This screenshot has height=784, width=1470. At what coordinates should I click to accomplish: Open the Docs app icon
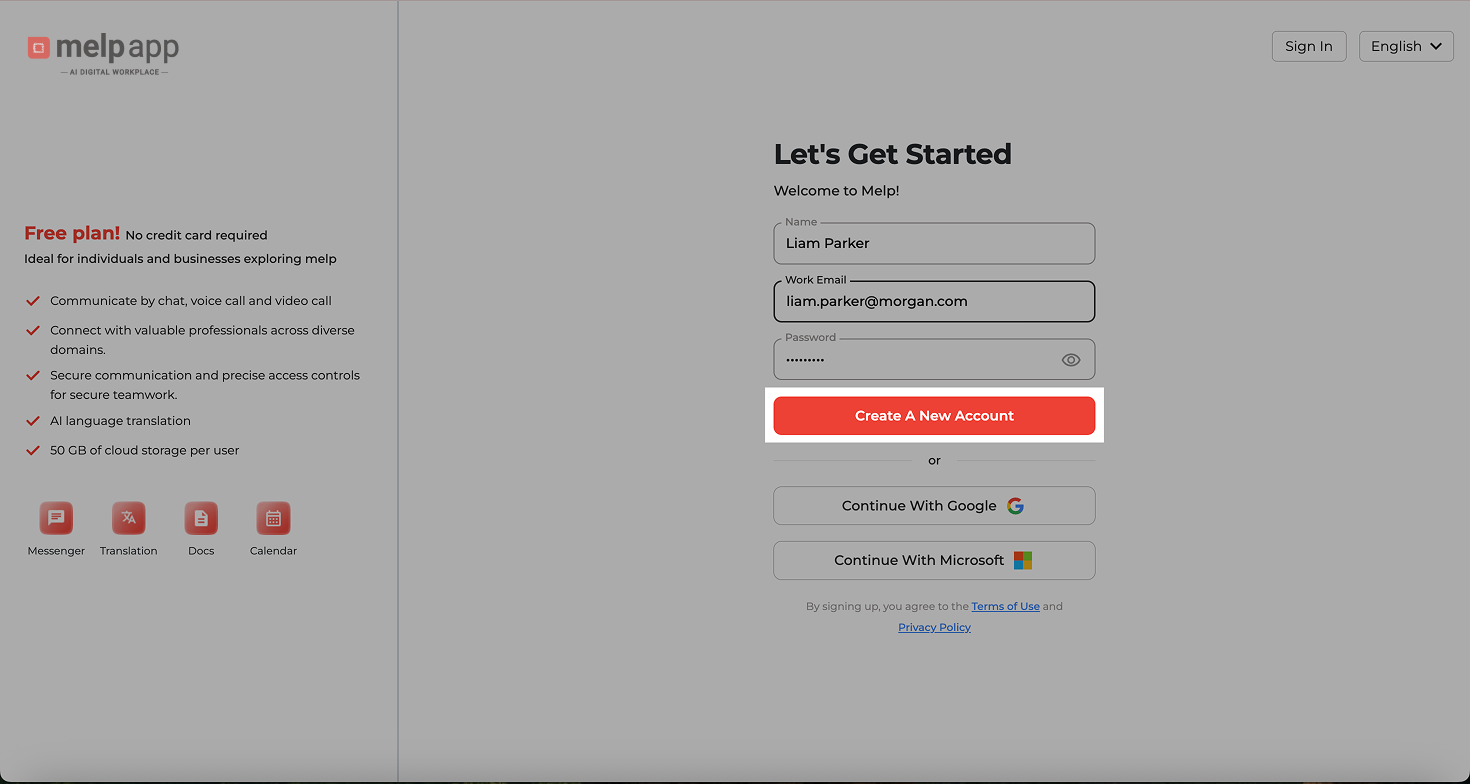point(201,518)
